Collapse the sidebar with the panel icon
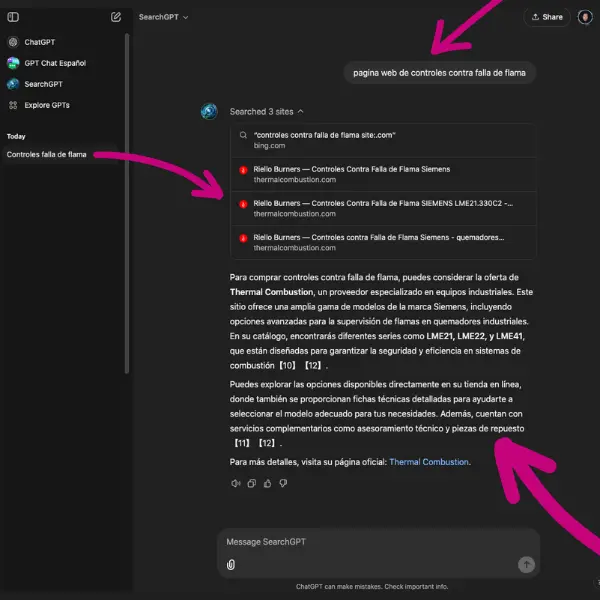This screenshot has width=600, height=600. [13, 17]
